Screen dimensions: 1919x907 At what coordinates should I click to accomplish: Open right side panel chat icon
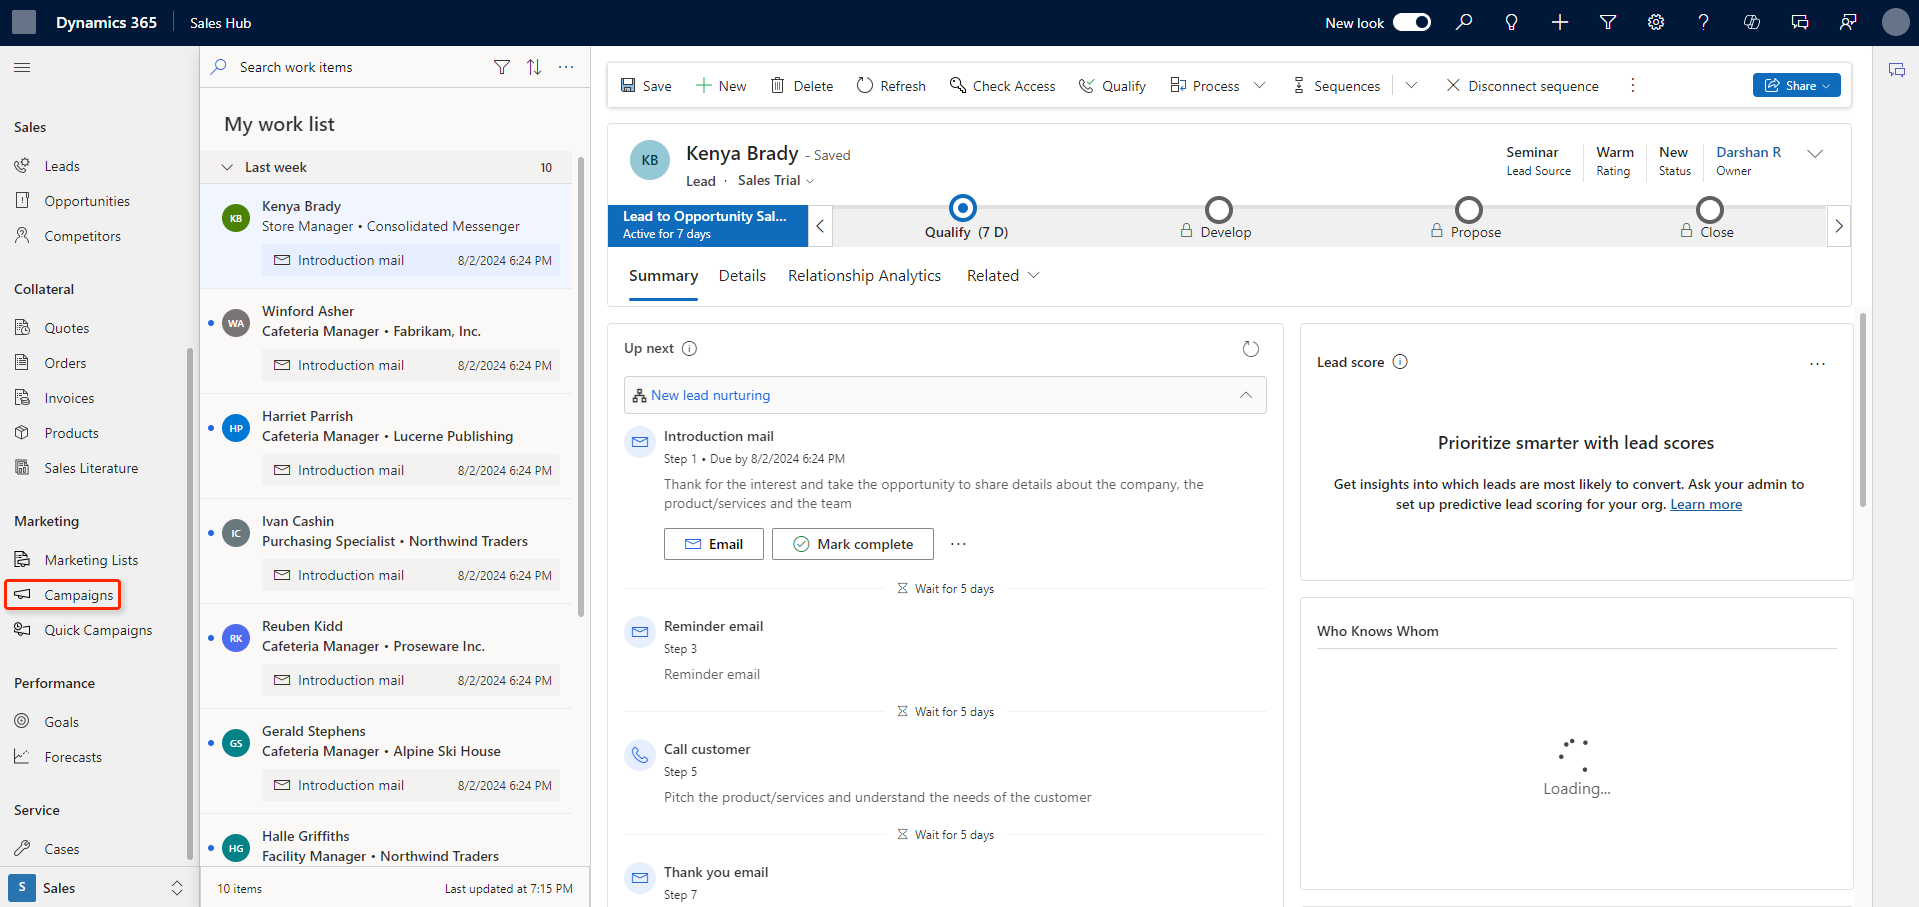coord(1896,70)
